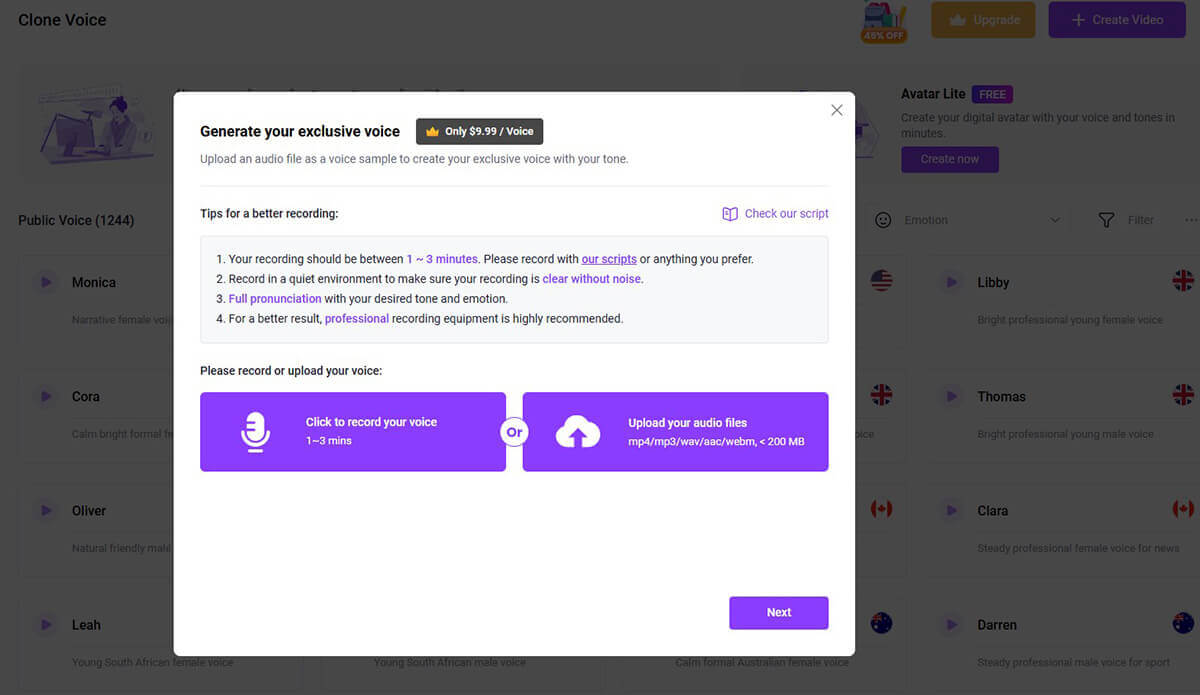Click the Next button
The height and width of the screenshot is (695, 1200).
(778, 613)
